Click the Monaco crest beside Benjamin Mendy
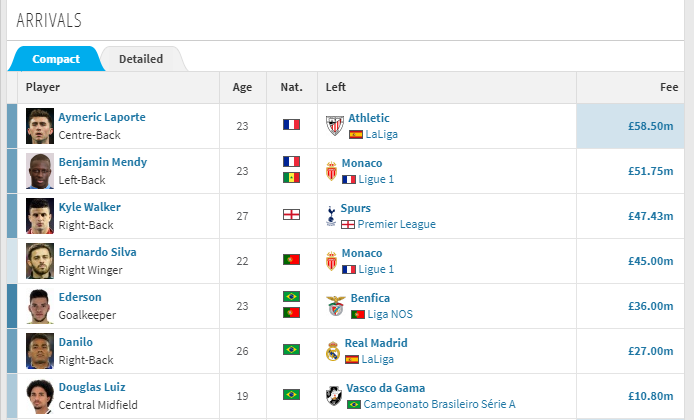Image resolution: width=694 pixels, height=420 pixels. pyautogui.click(x=333, y=171)
